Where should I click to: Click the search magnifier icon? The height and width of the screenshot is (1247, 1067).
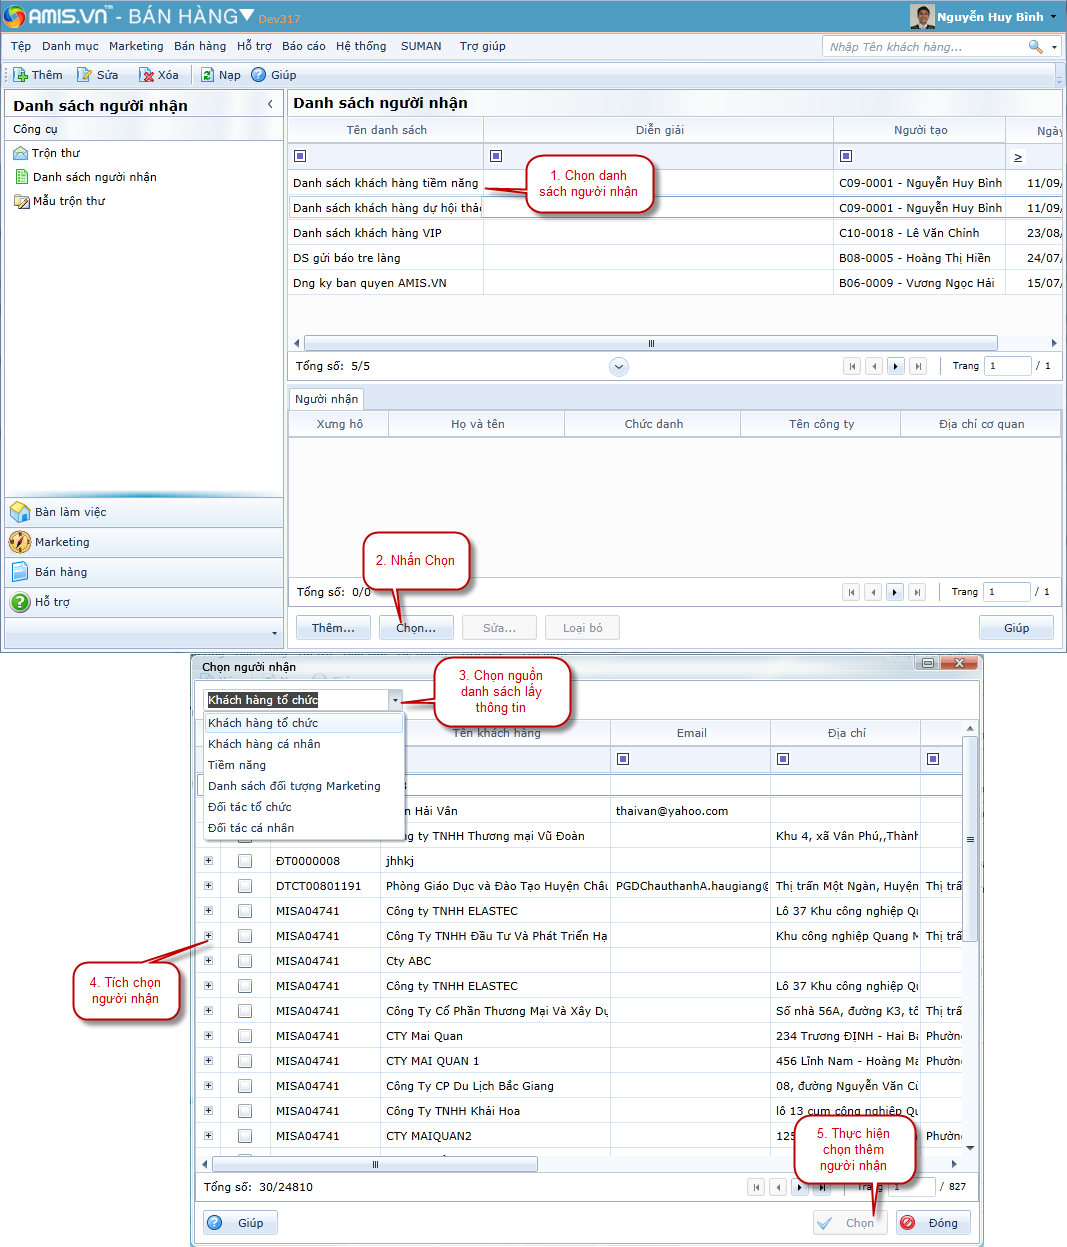pos(1035,47)
